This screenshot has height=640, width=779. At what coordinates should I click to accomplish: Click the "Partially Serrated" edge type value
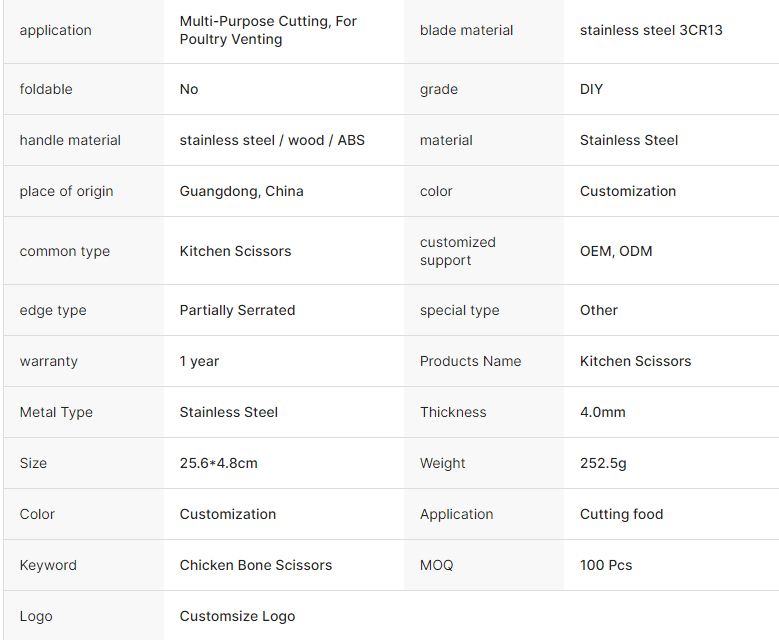click(x=237, y=310)
